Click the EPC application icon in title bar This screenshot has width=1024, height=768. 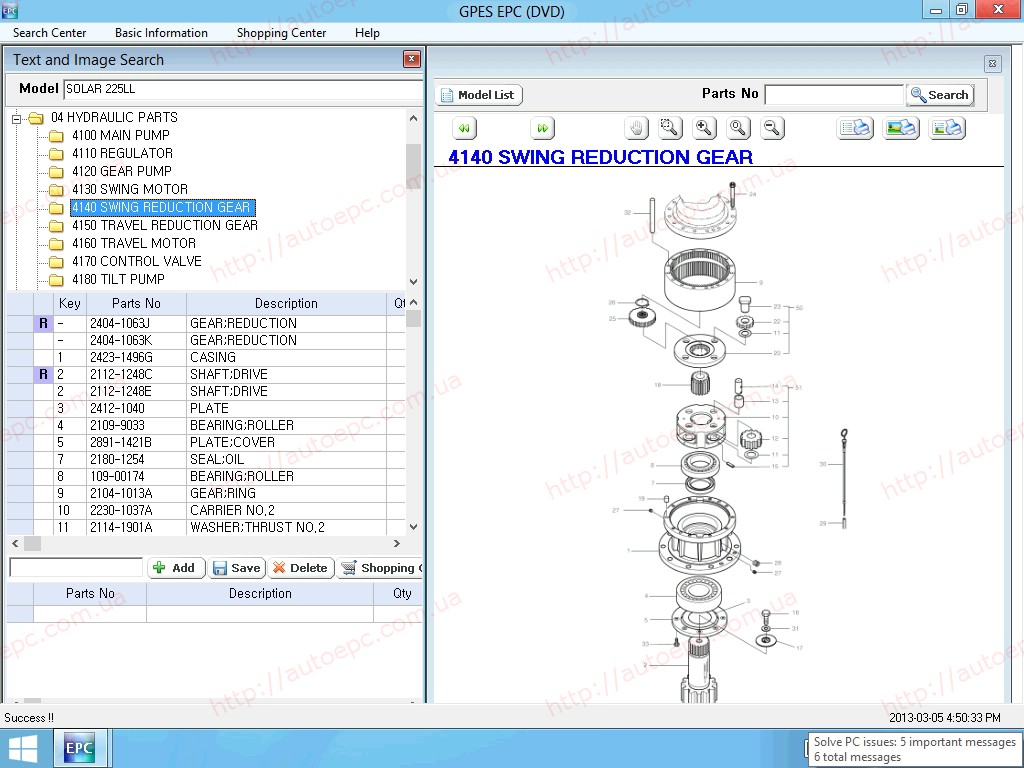coord(10,10)
